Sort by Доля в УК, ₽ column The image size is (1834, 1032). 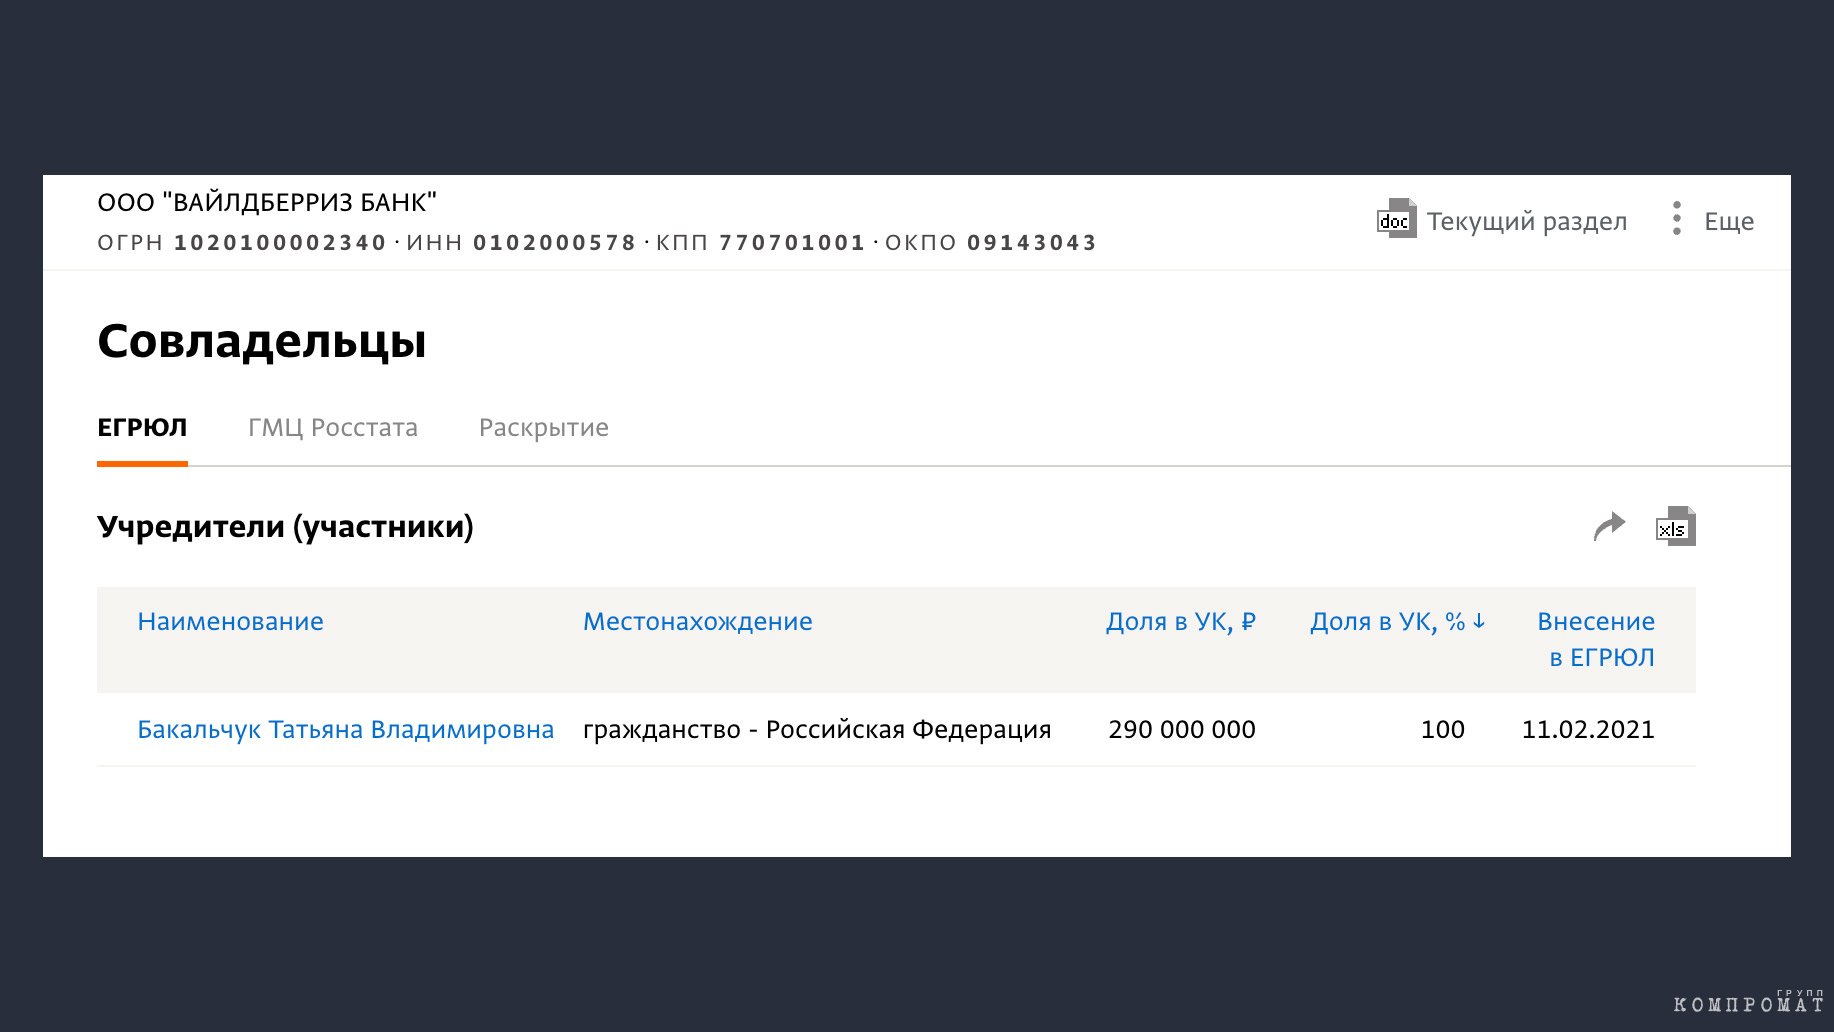pos(1181,622)
